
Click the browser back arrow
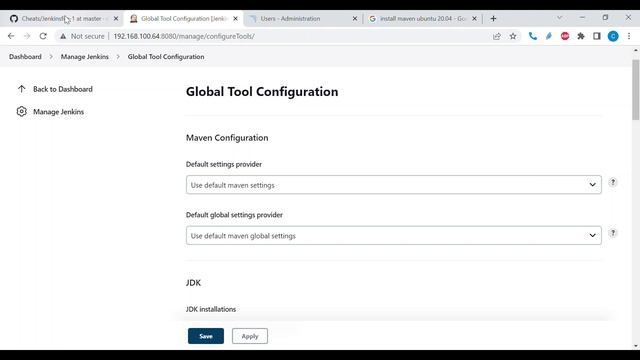11,36
